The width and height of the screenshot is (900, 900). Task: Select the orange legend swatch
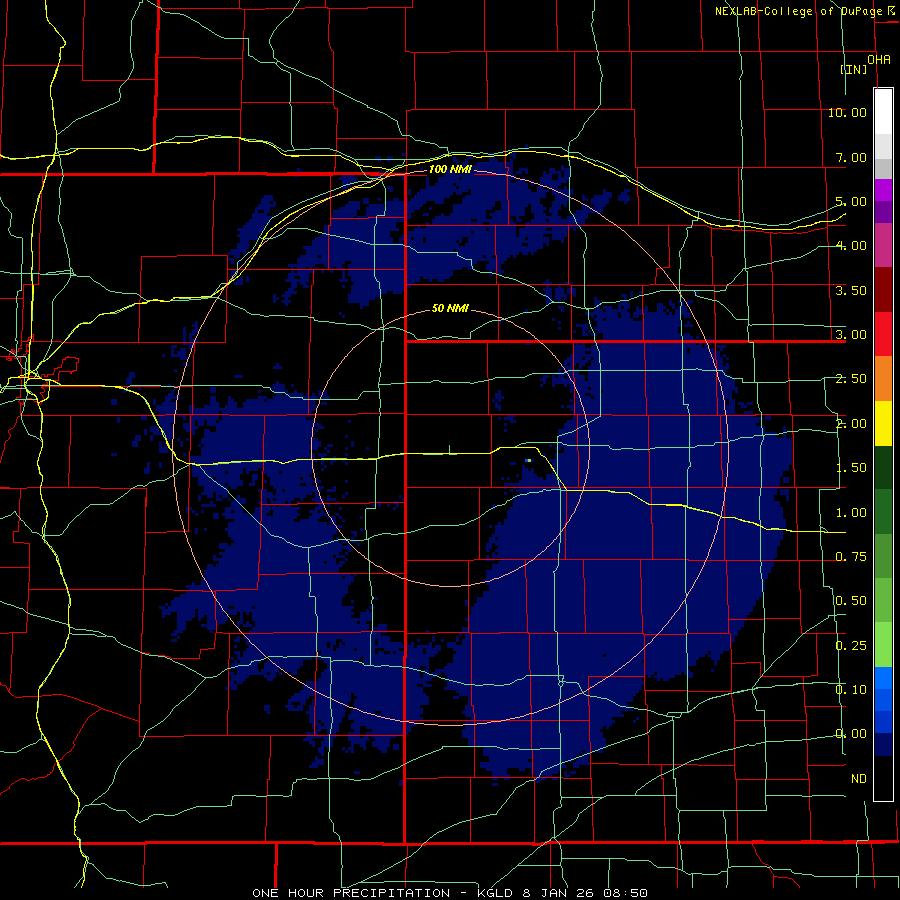coord(883,379)
